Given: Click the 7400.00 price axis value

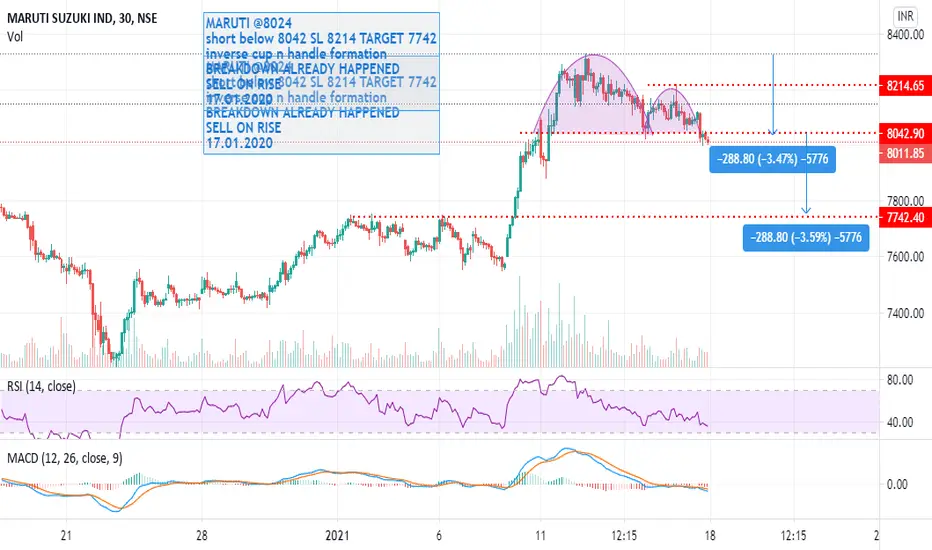Looking at the screenshot, I should coord(905,313).
